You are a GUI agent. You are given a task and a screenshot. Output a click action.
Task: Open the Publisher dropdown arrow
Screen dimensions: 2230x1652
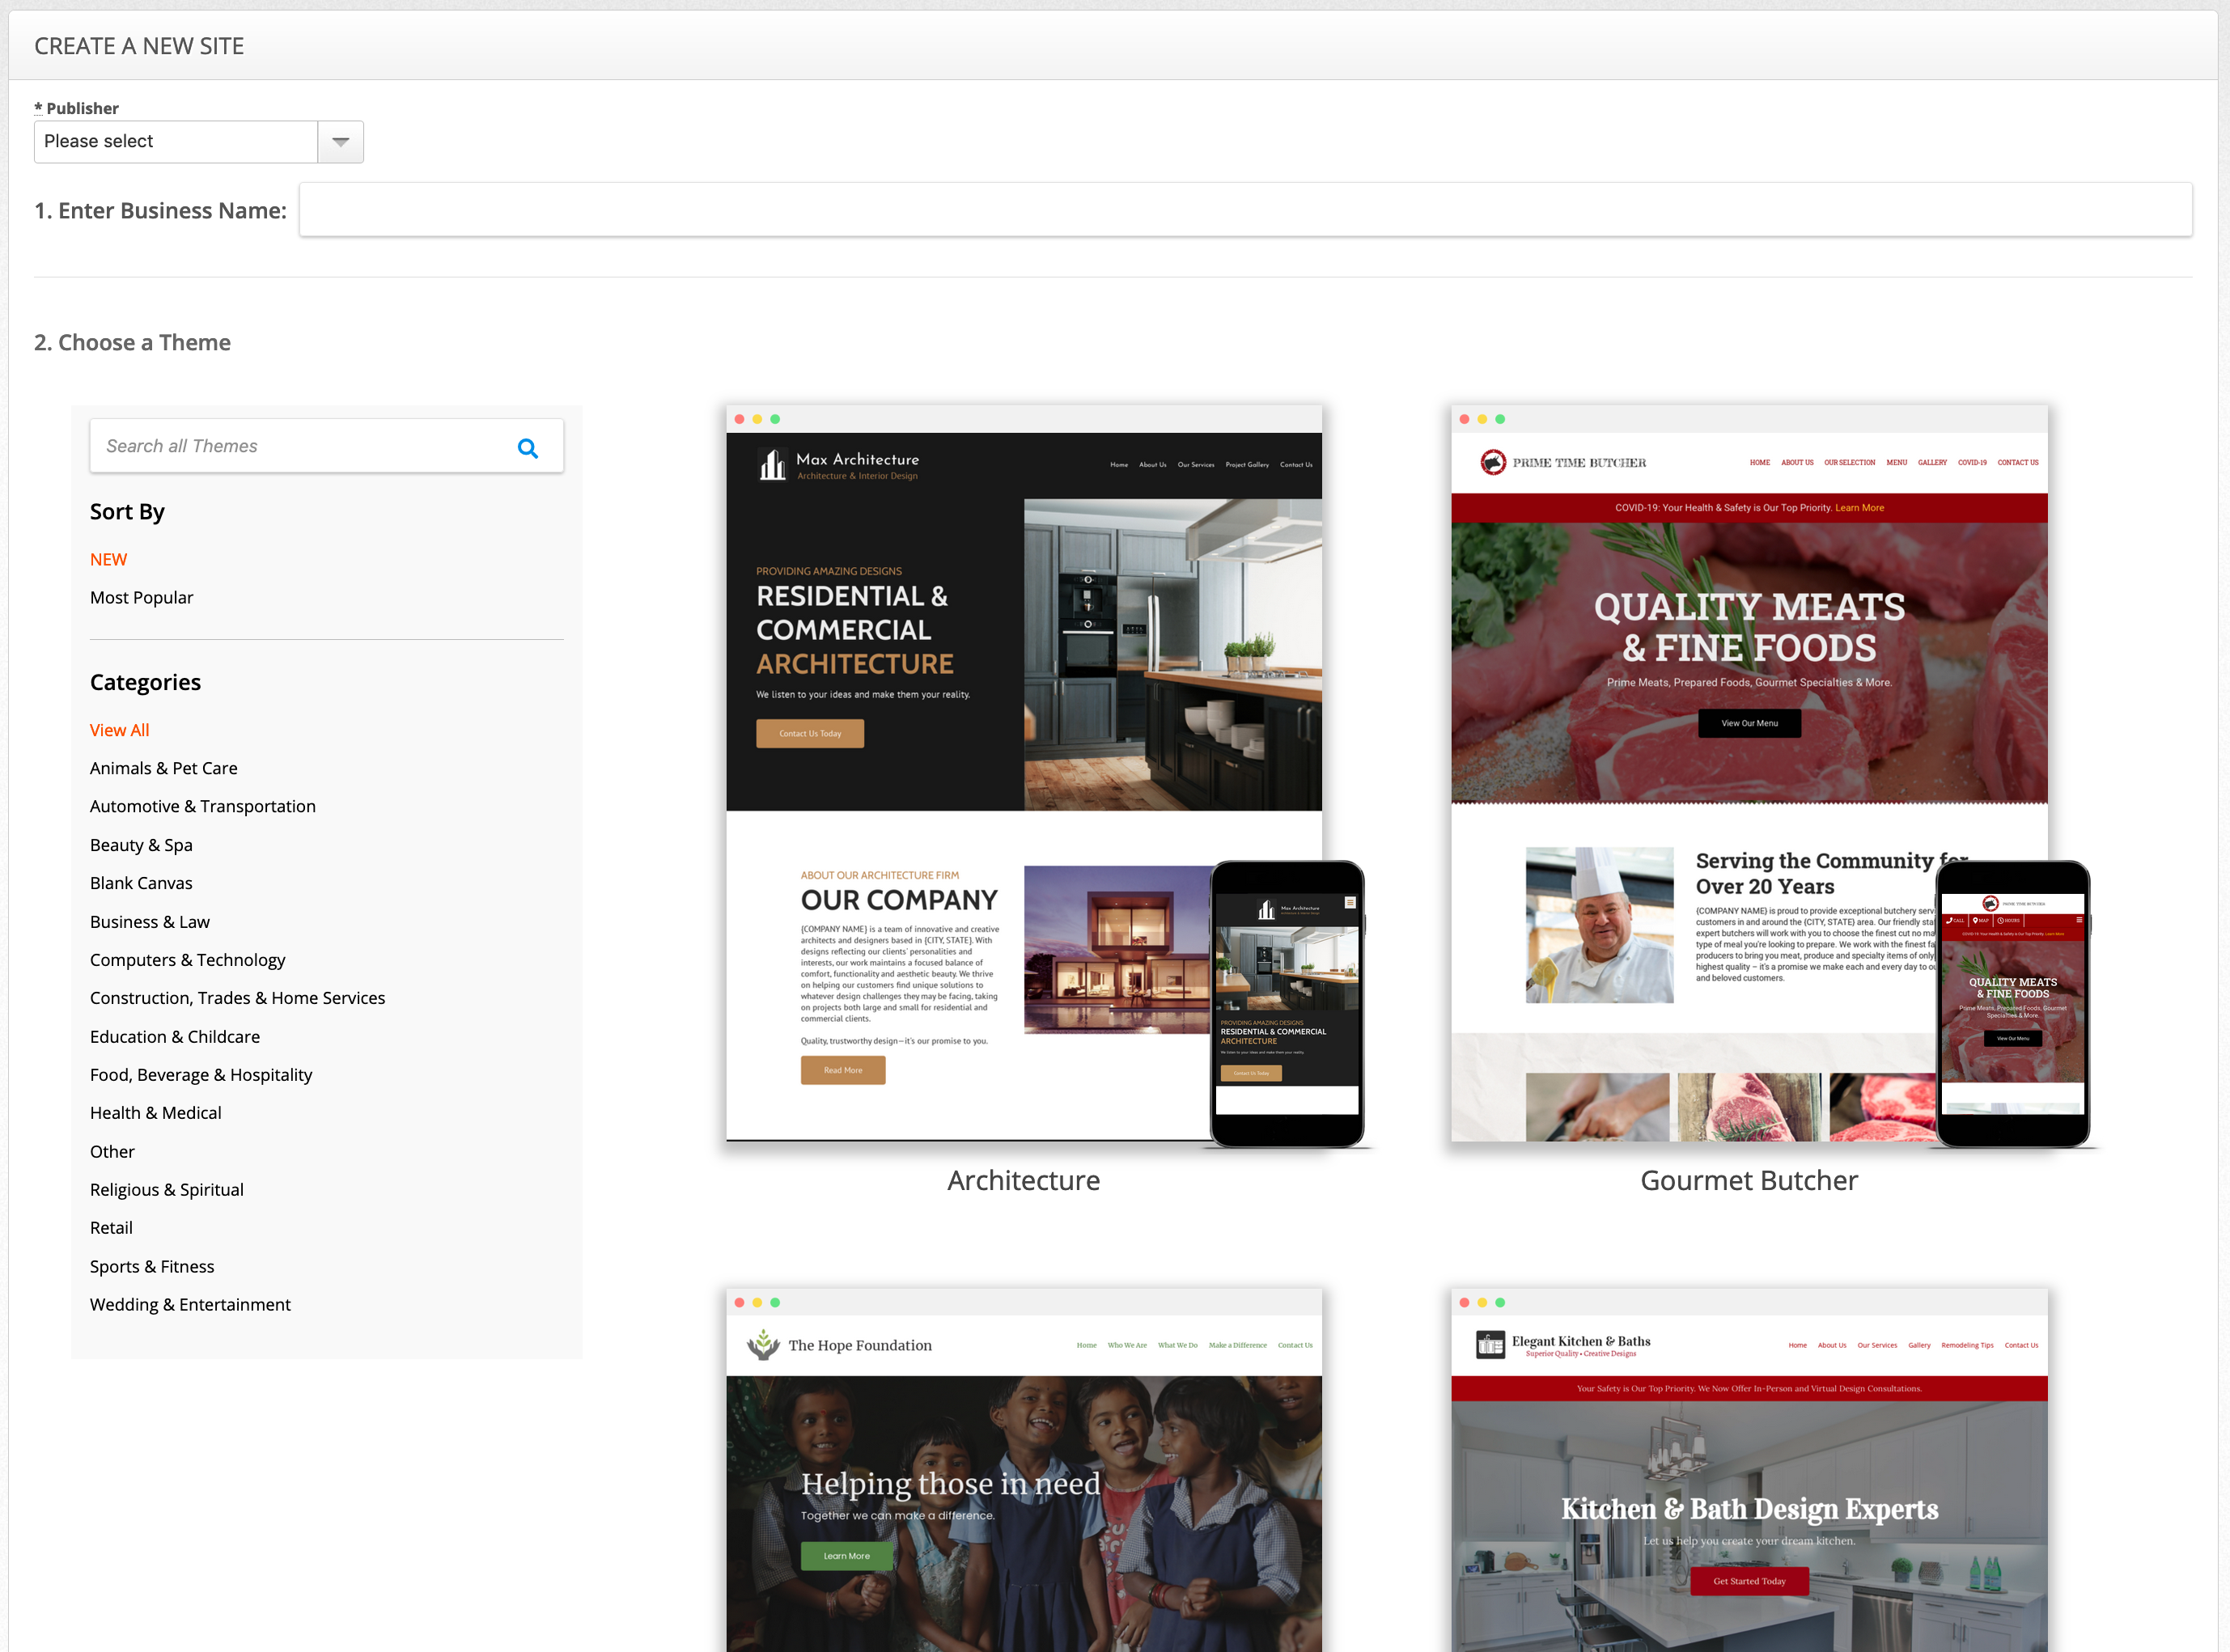(x=341, y=142)
